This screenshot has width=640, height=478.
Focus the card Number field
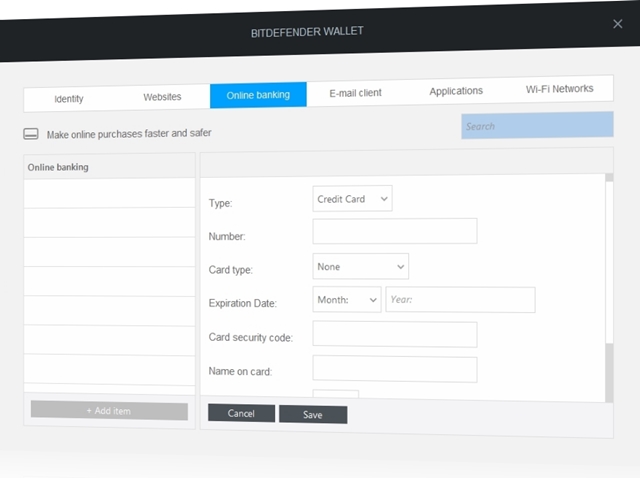pos(395,231)
